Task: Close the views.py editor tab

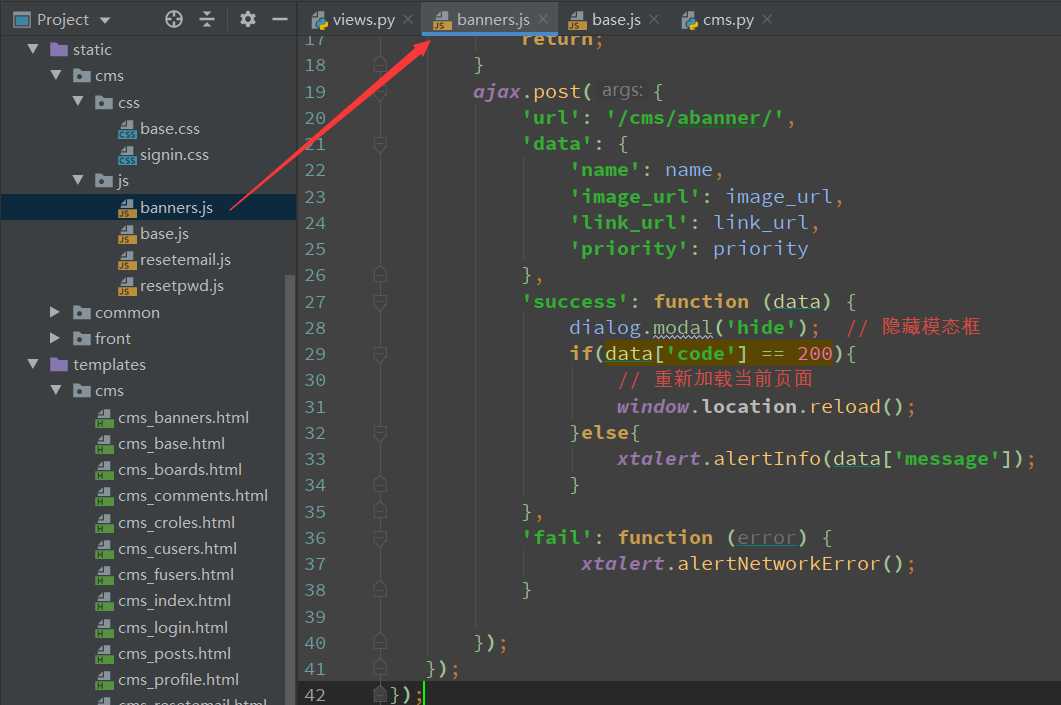Action: point(408,20)
